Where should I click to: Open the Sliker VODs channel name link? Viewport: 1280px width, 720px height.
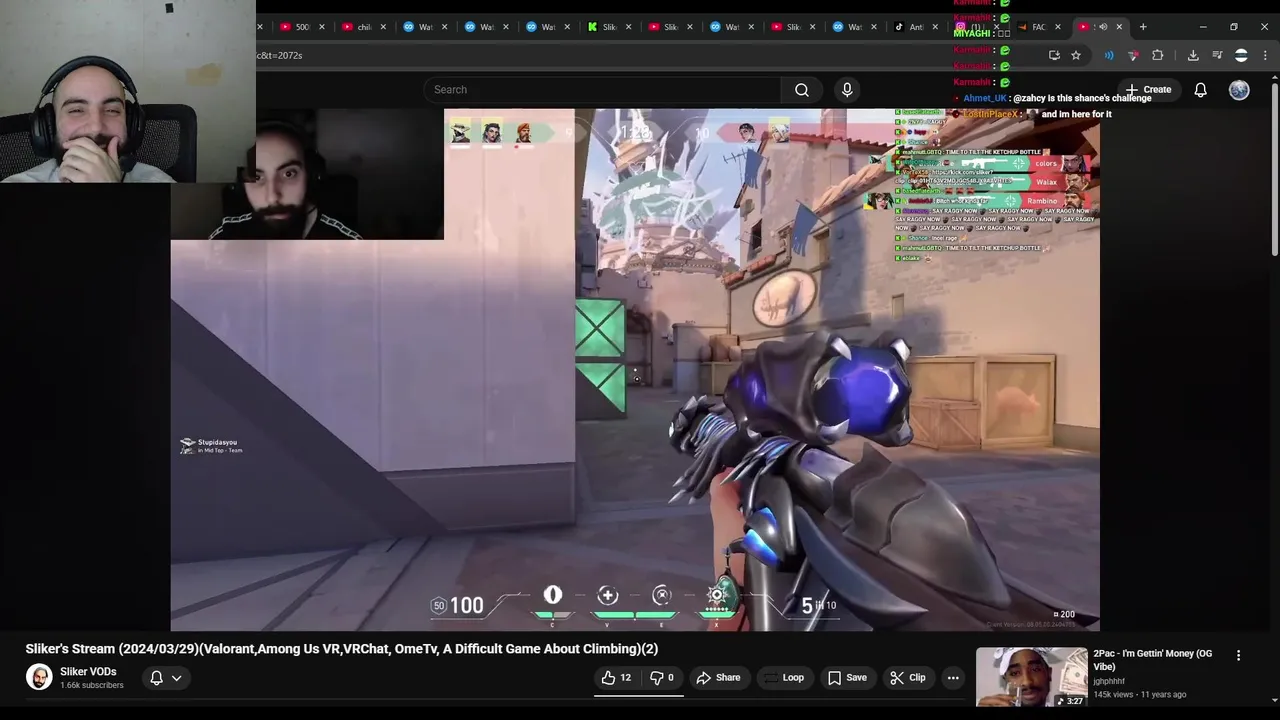[88, 672]
